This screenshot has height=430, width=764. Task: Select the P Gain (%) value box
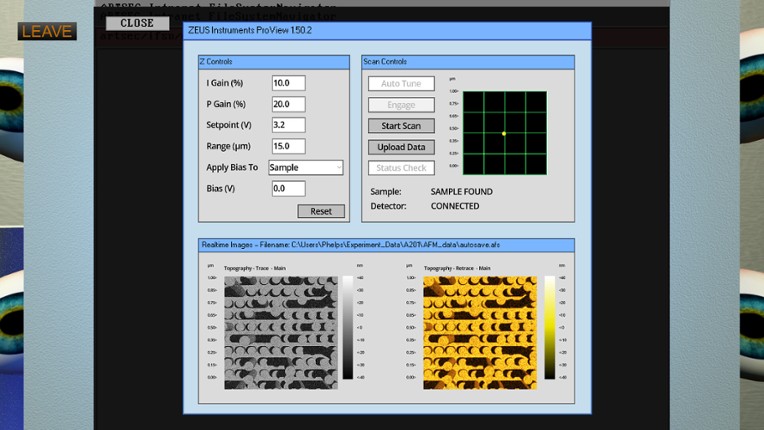(288, 104)
